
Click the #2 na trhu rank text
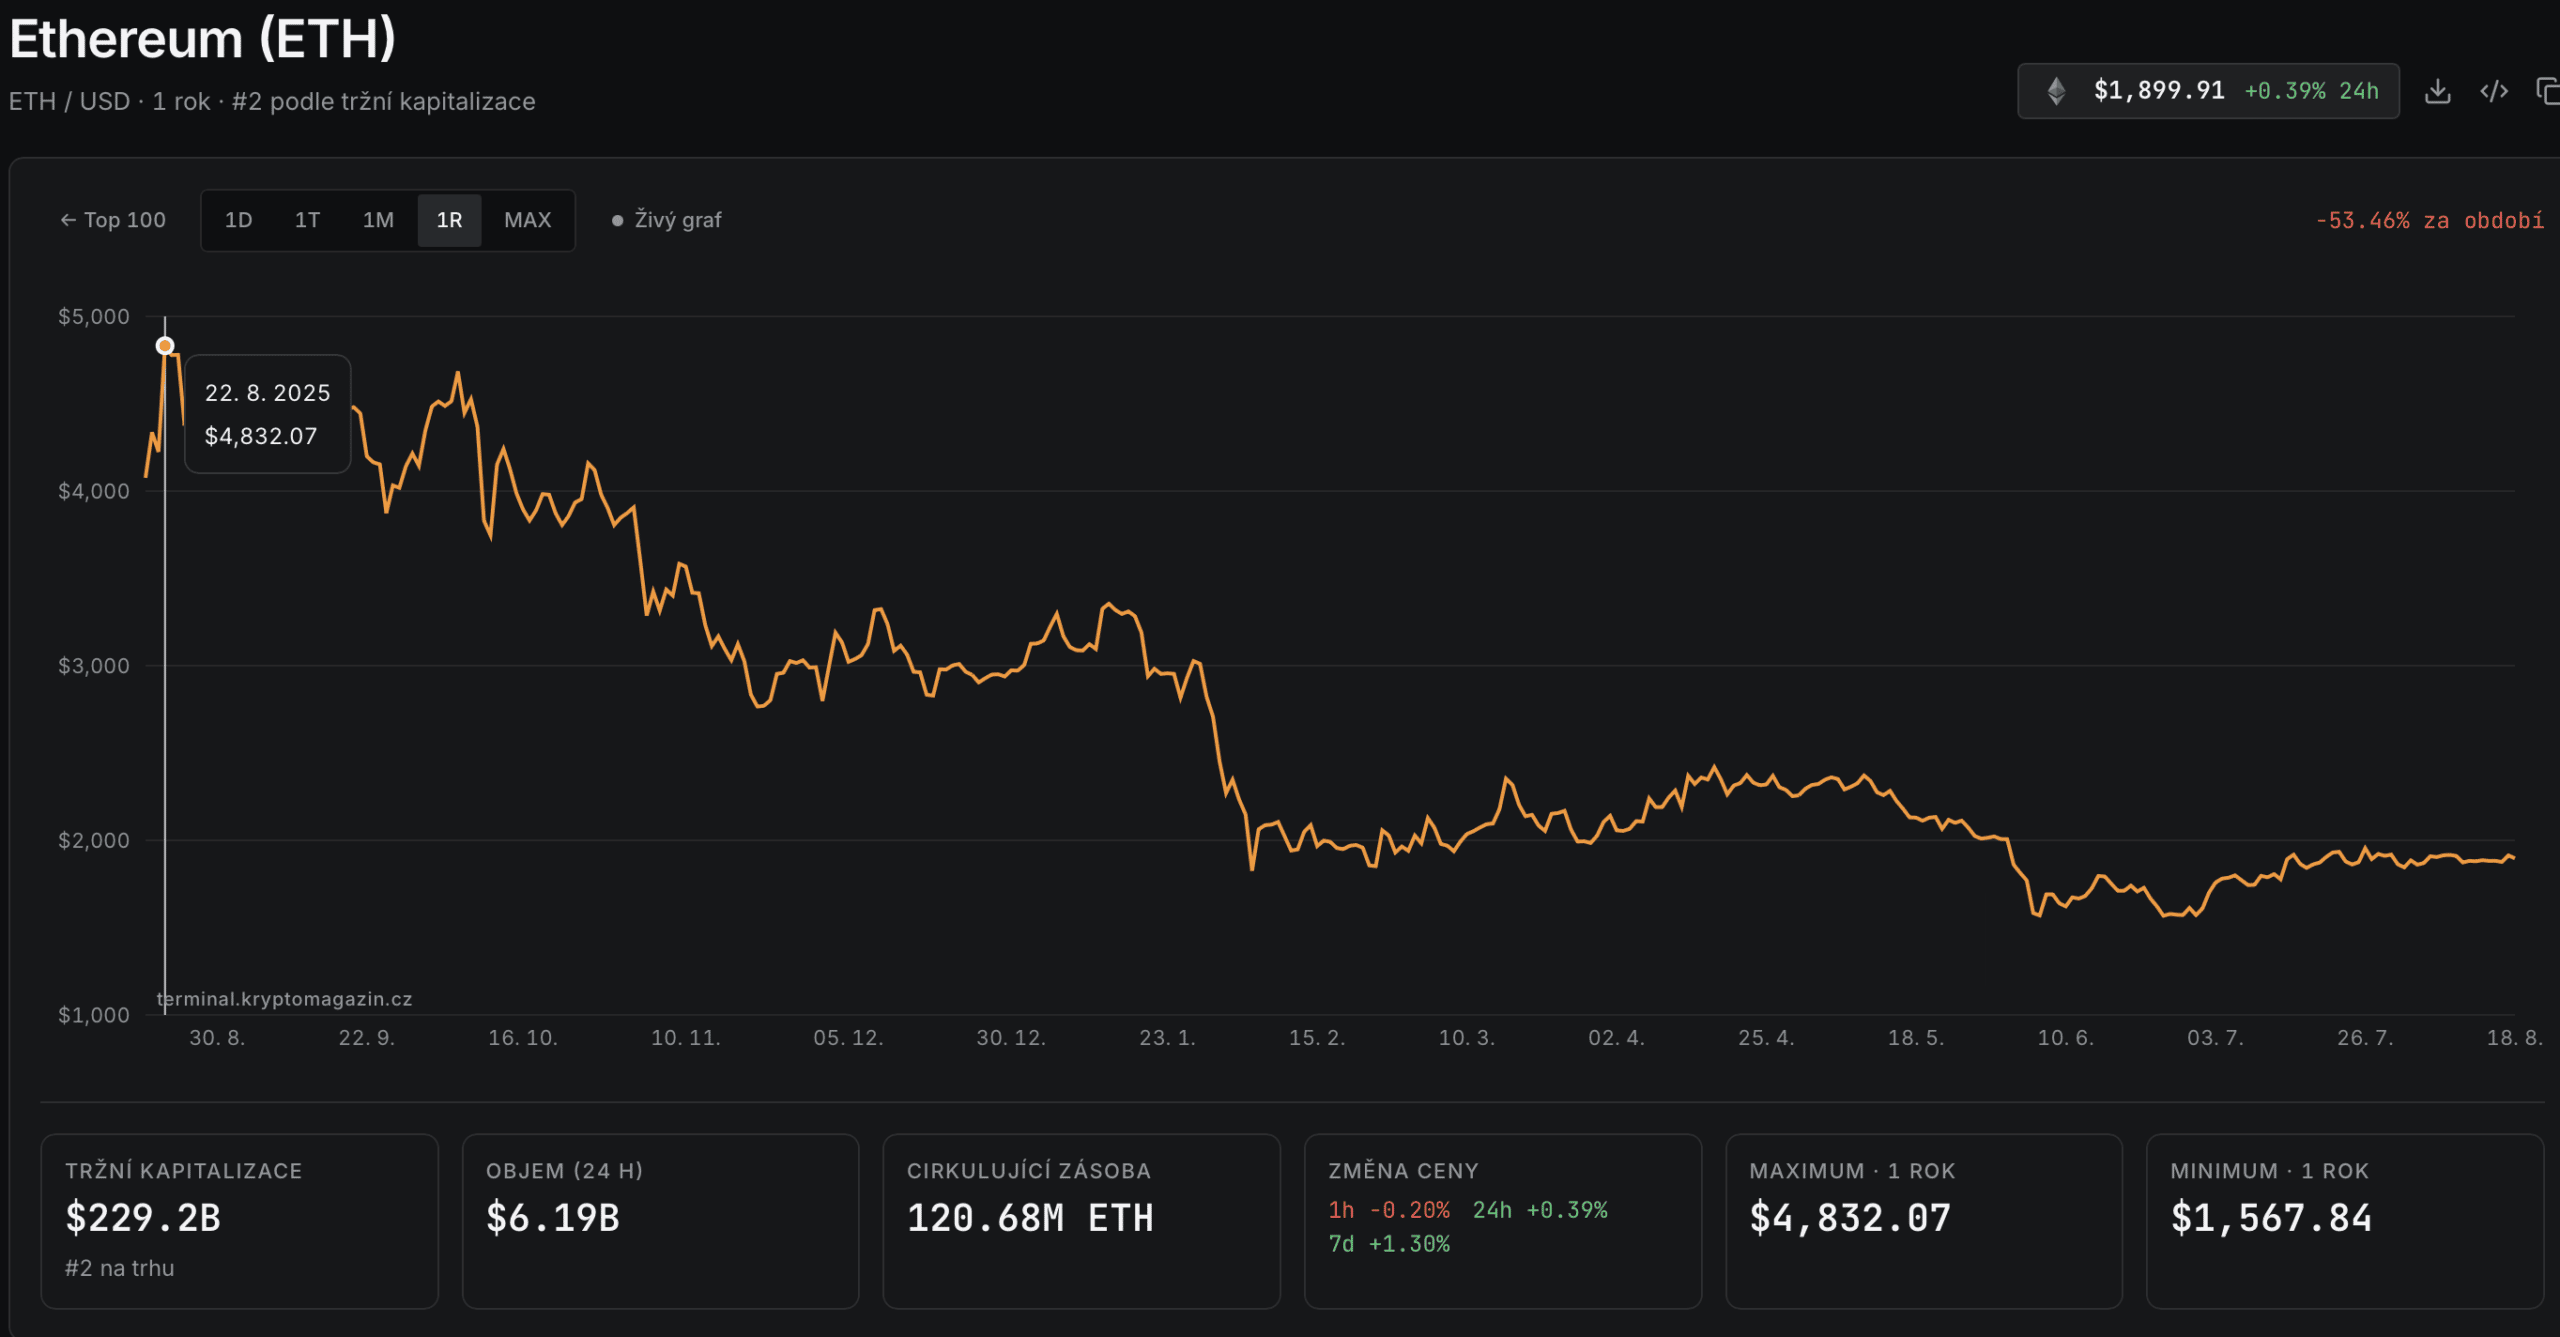click(x=120, y=1268)
